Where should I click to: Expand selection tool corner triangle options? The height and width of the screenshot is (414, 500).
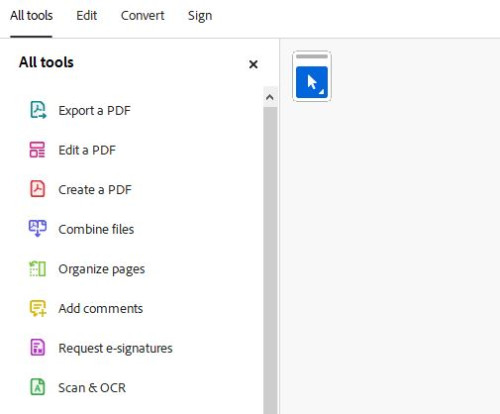pos(321,91)
